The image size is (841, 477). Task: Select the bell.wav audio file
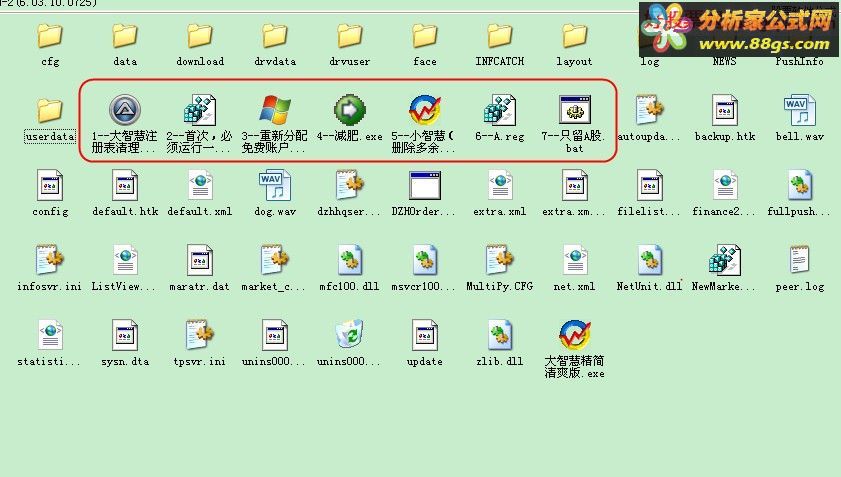(x=800, y=111)
